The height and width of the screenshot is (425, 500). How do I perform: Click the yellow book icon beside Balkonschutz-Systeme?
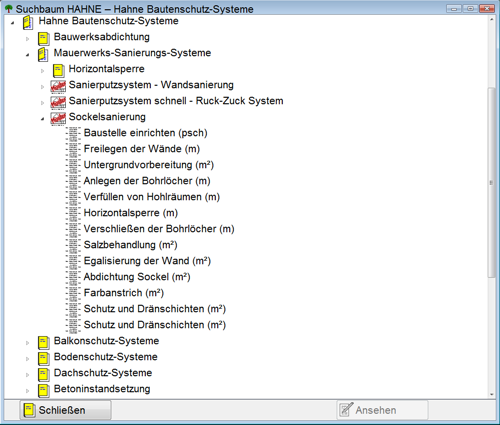(44, 342)
